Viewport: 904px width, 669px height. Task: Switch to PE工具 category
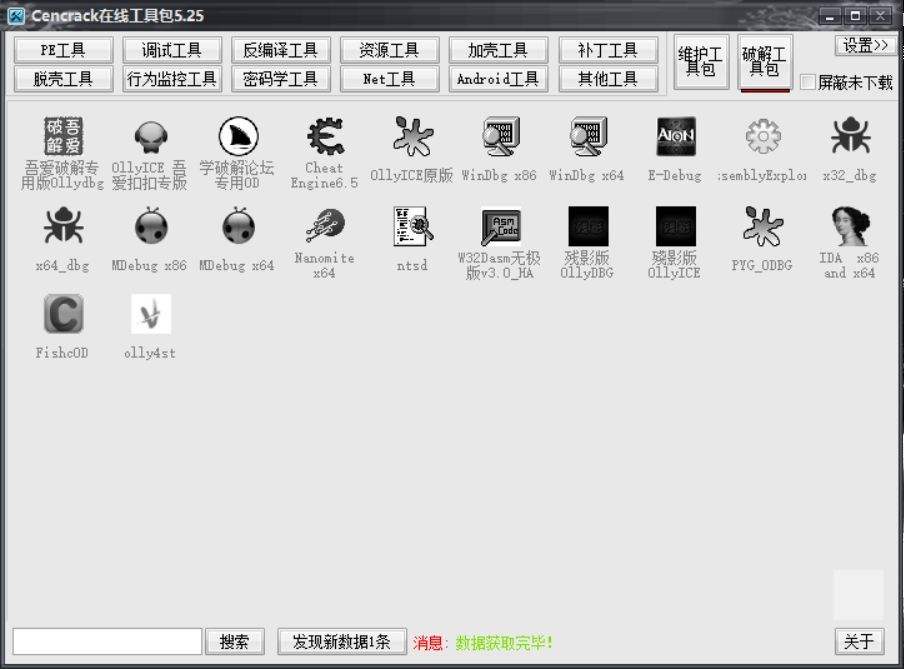pyautogui.click(x=63, y=51)
